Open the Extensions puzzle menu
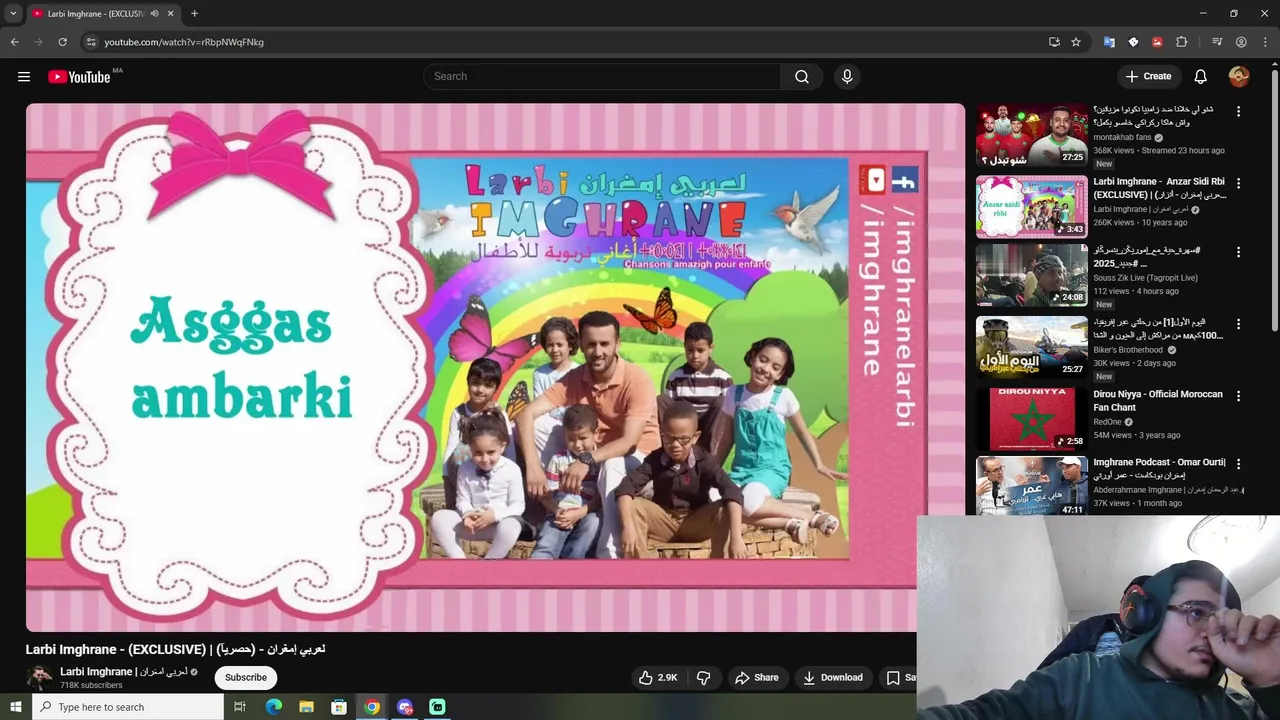Image resolution: width=1280 pixels, height=720 pixels. (x=1181, y=42)
